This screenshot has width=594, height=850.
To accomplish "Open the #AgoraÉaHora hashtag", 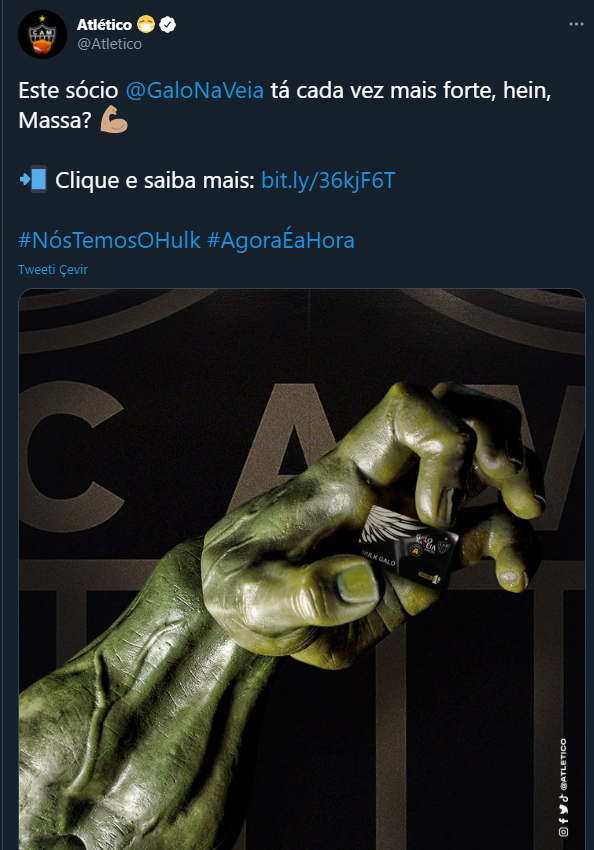I will (281, 240).
